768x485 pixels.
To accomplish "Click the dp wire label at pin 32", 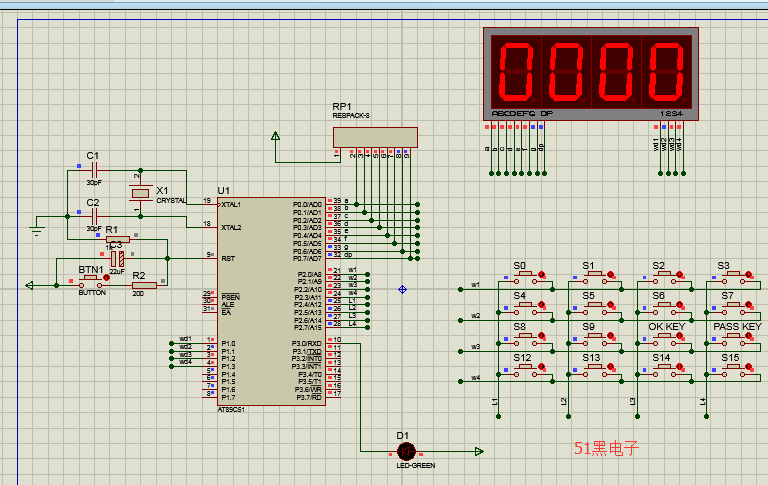I will coord(348,255).
